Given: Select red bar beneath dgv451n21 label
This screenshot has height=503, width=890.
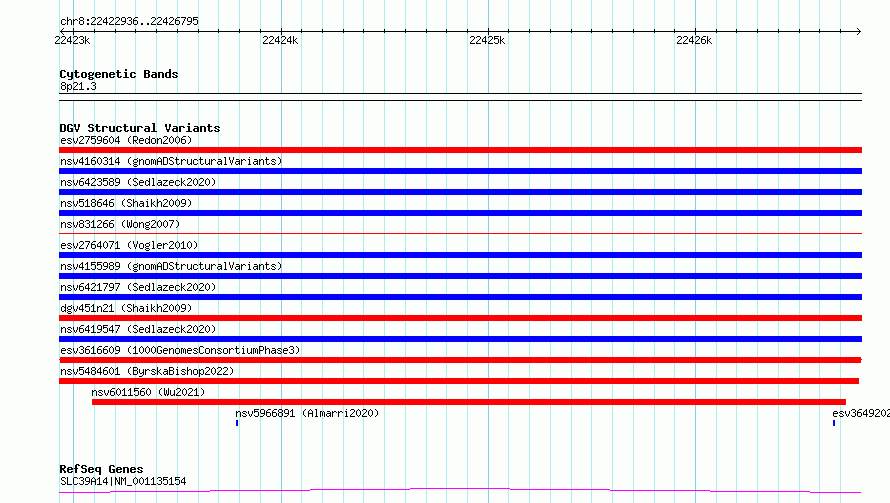Looking at the screenshot, I should [460, 318].
